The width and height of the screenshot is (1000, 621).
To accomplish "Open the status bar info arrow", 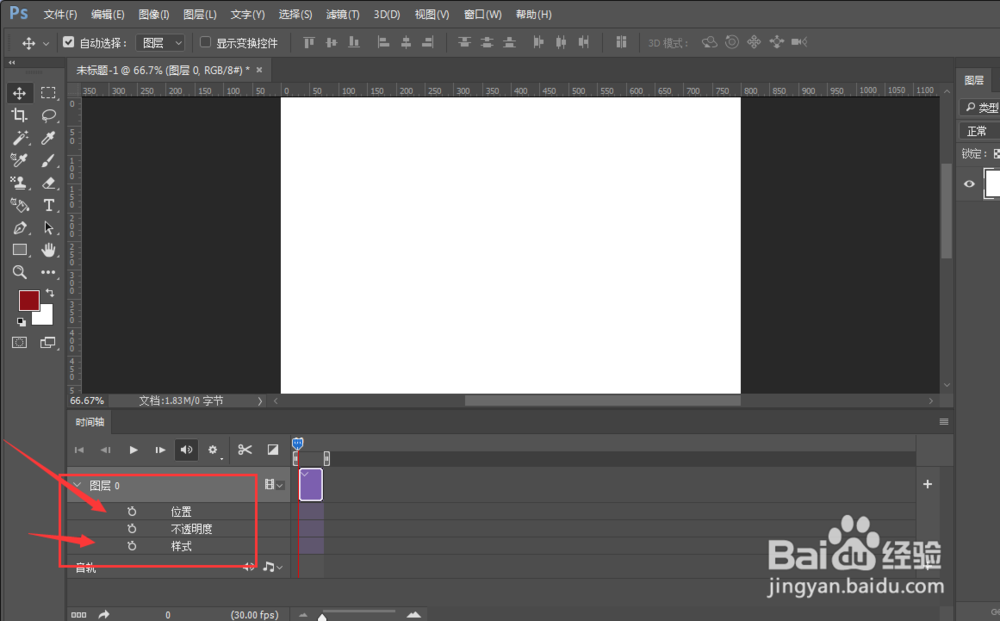I will [x=260, y=401].
